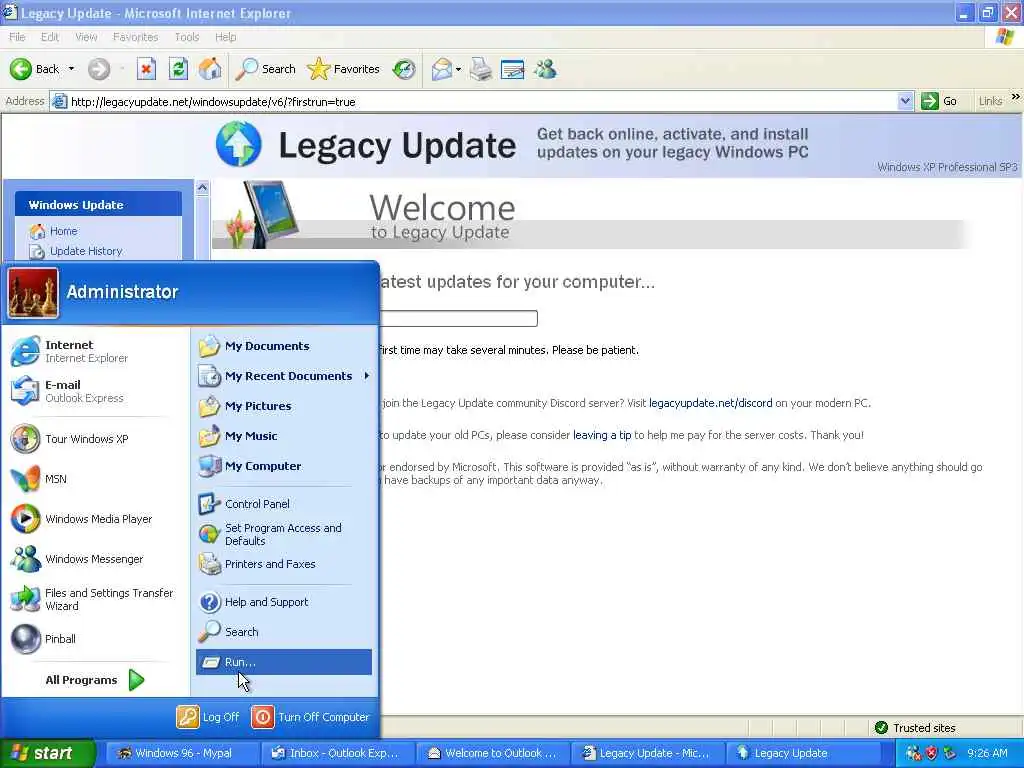Open legacyupdate.net/discord link
The width and height of the screenshot is (1024, 768).
pos(711,403)
